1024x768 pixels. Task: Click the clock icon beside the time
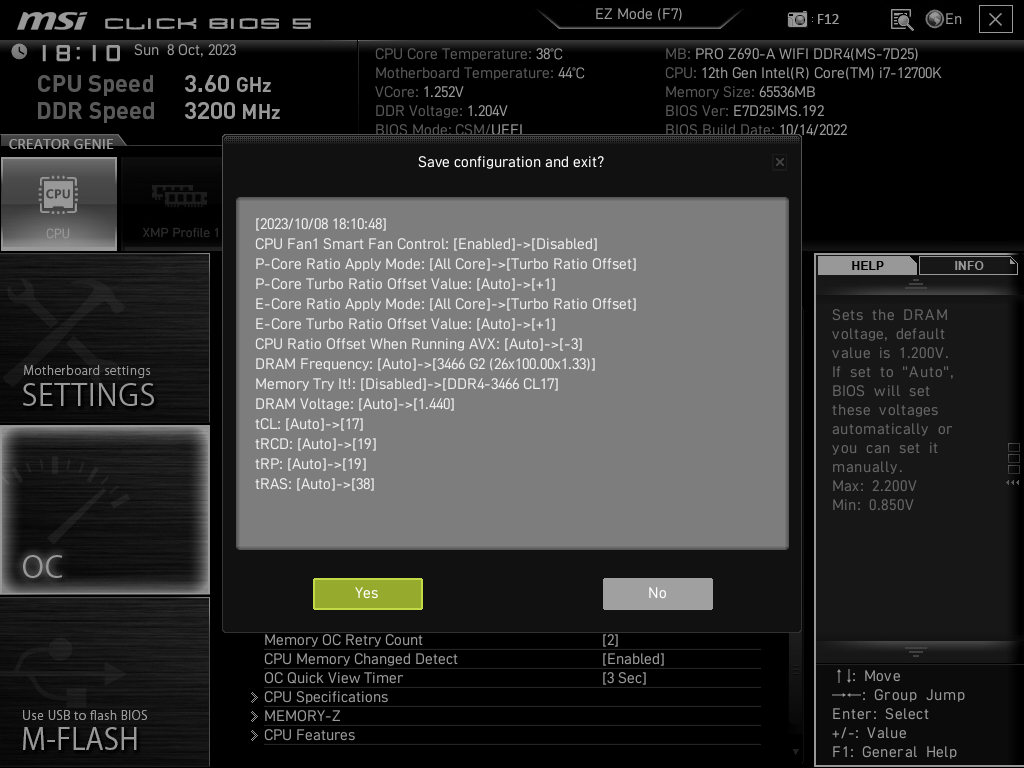pos(20,51)
